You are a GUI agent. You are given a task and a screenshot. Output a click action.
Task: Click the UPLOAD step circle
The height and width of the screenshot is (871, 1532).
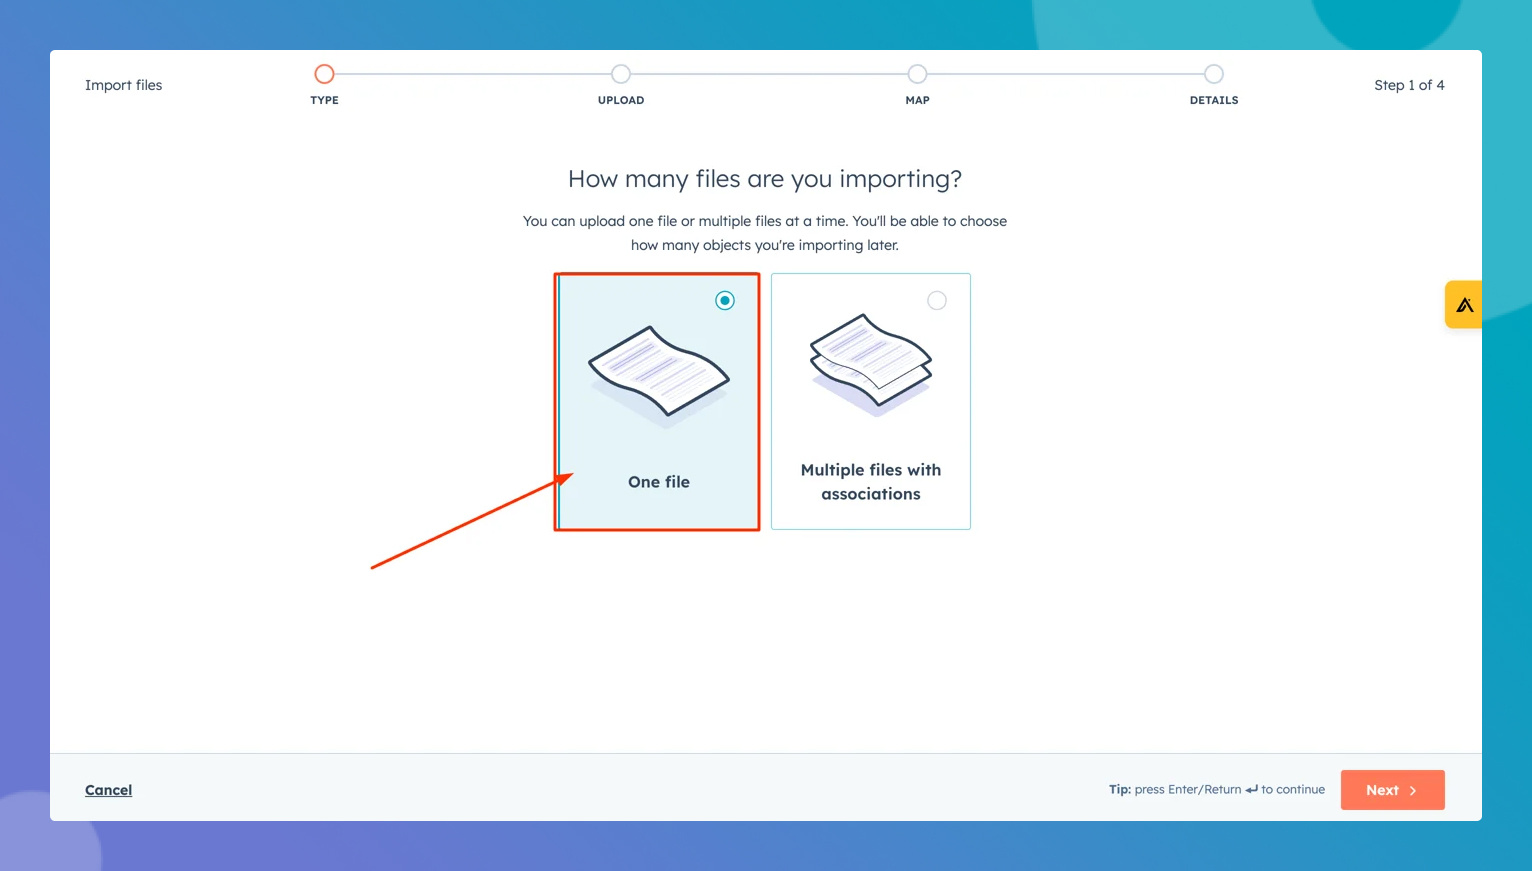point(621,74)
